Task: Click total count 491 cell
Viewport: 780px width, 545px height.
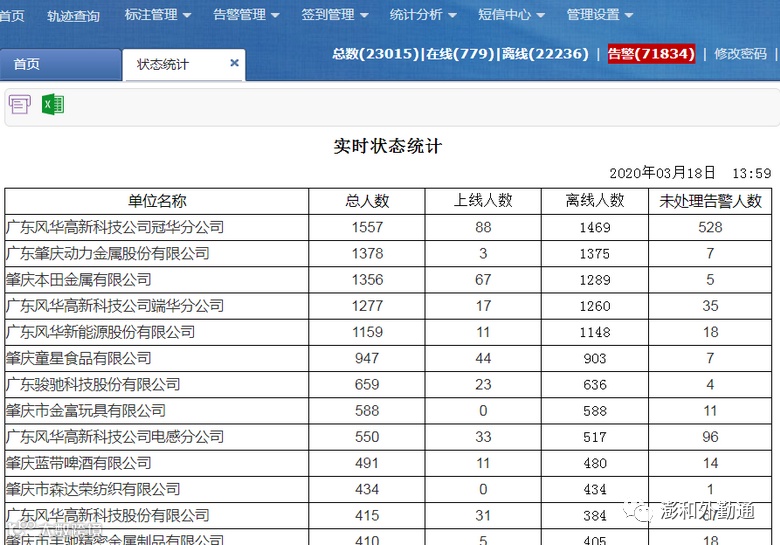Action: 367,463
